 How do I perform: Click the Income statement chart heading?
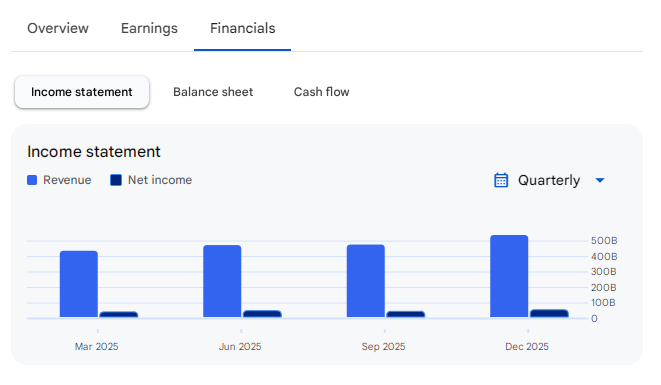click(x=94, y=152)
